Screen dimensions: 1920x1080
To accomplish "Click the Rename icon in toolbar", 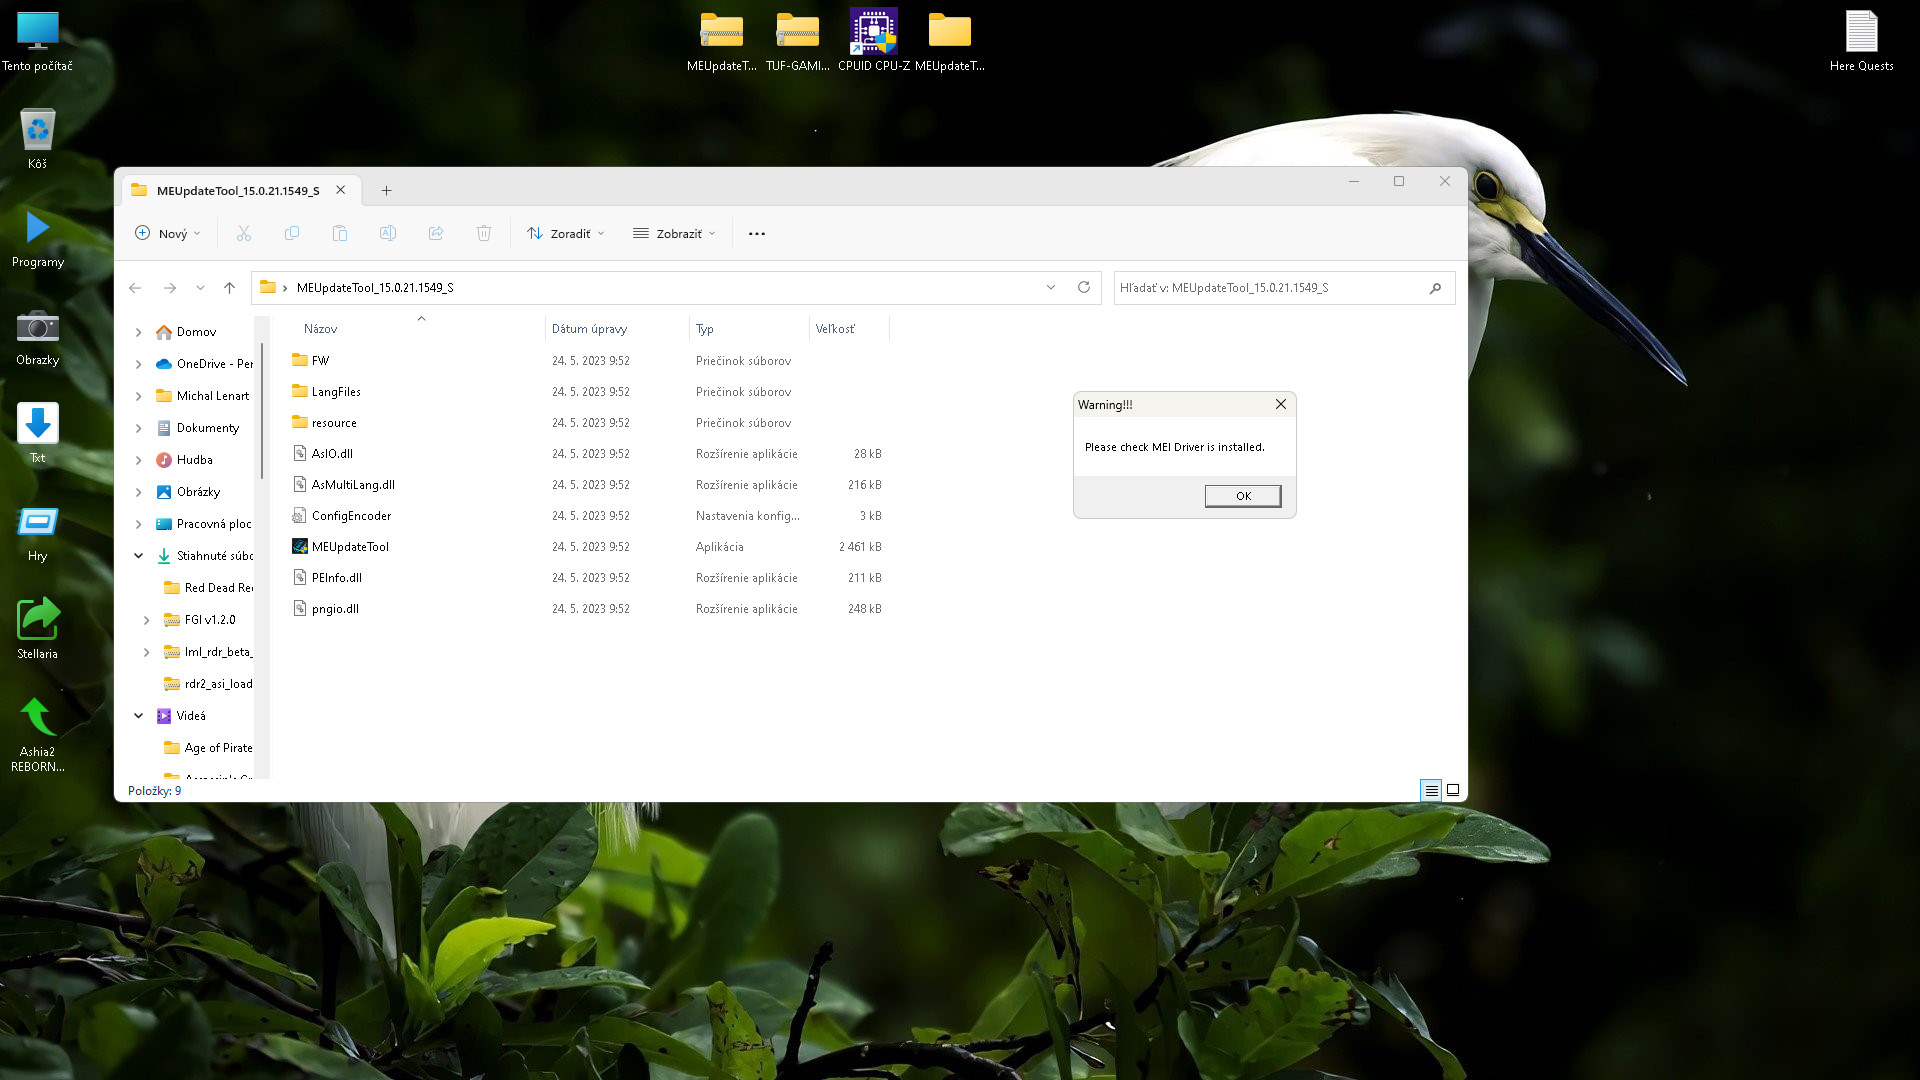I will (388, 233).
